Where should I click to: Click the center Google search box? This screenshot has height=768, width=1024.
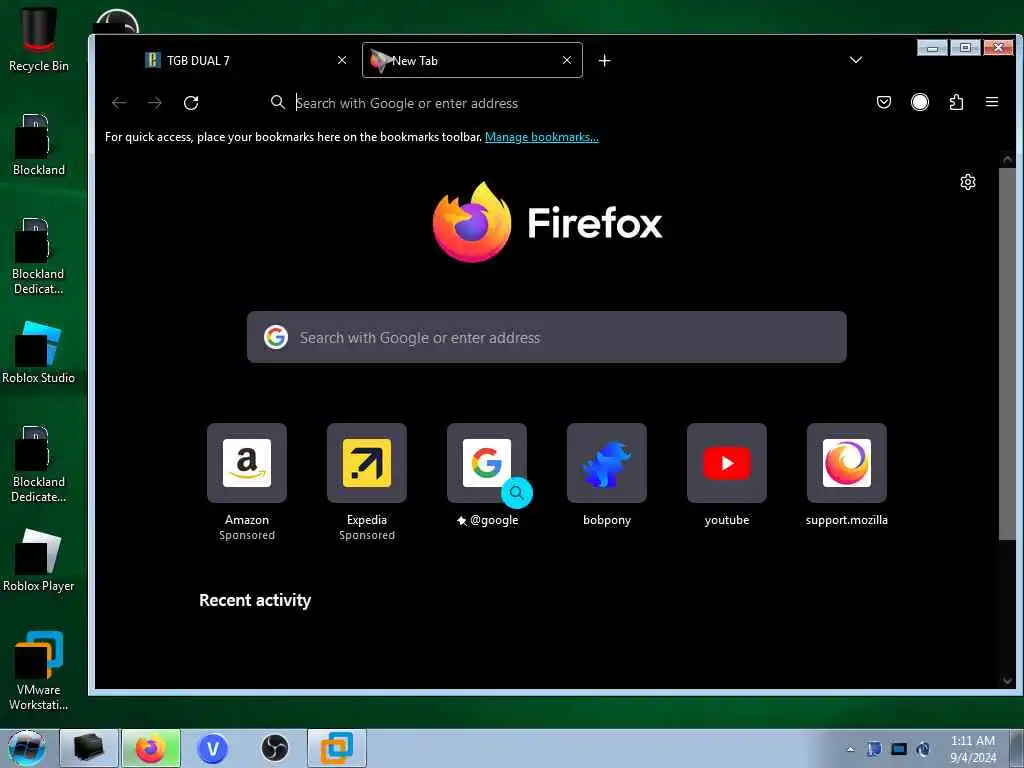click(x=547, y=337)
